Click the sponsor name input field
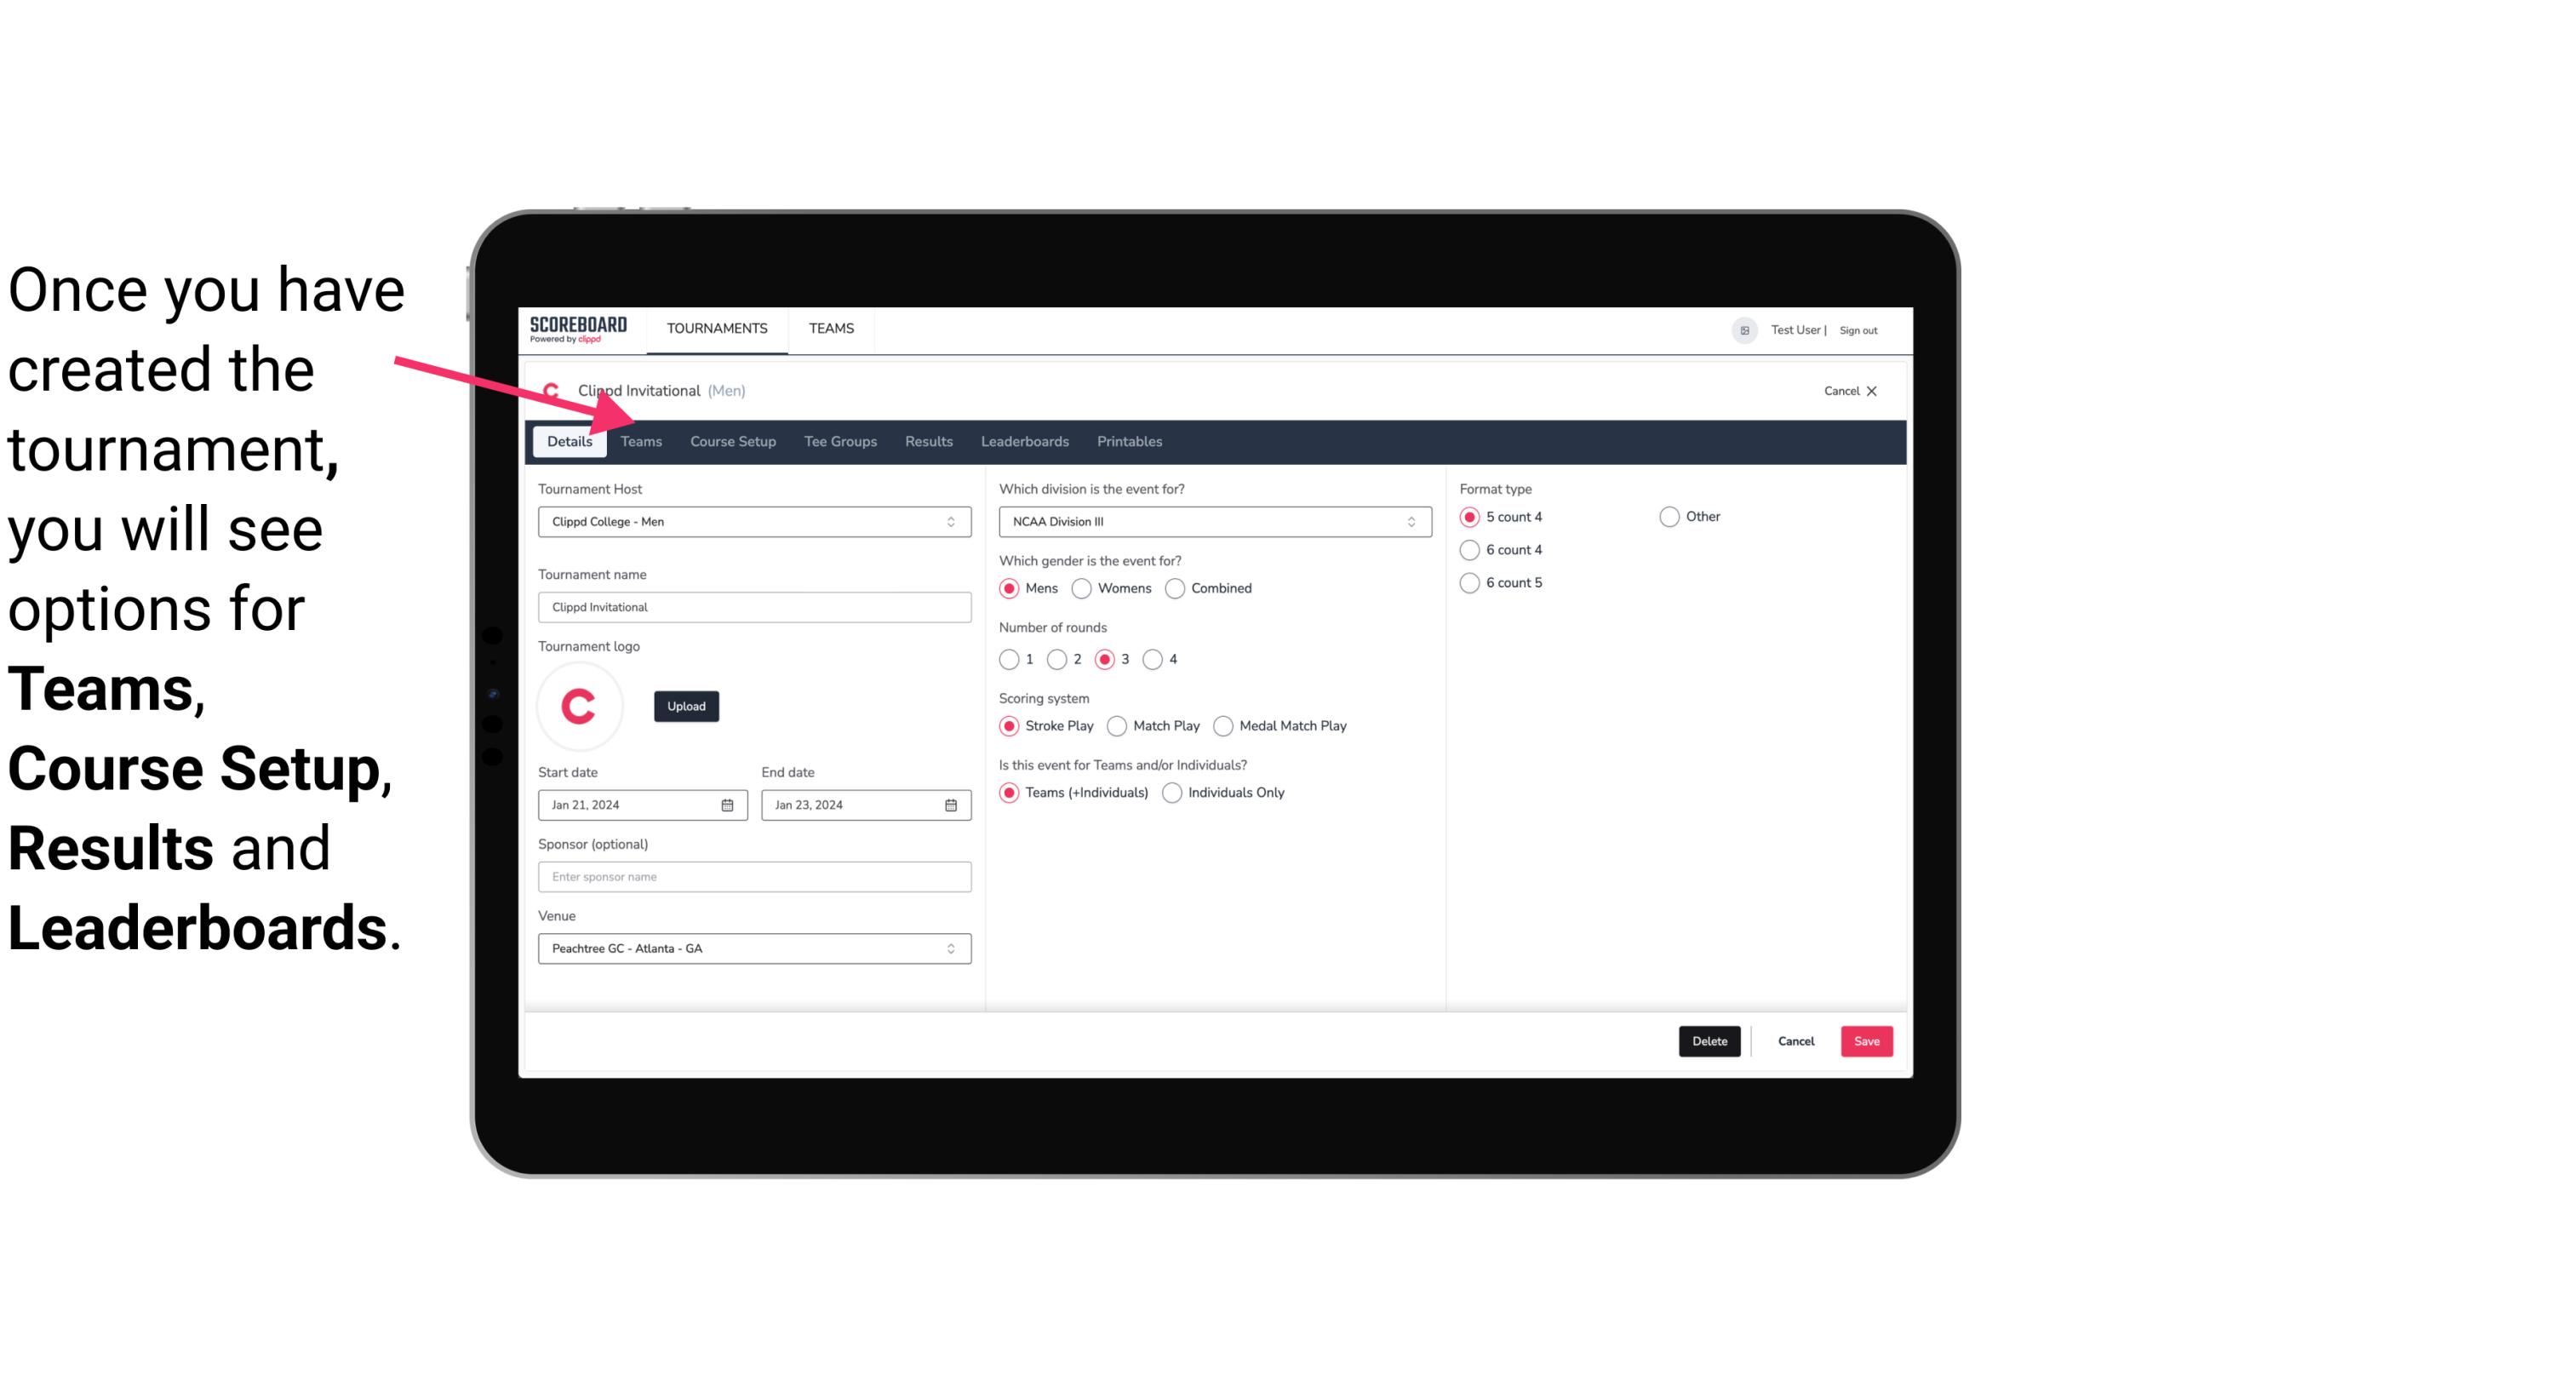The image size is (2576, 1386). (753, 876)
